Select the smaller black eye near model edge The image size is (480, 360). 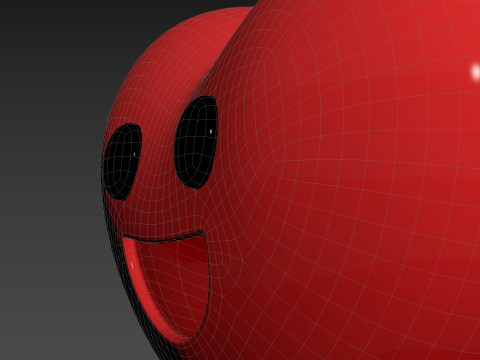tap(122, 162)
